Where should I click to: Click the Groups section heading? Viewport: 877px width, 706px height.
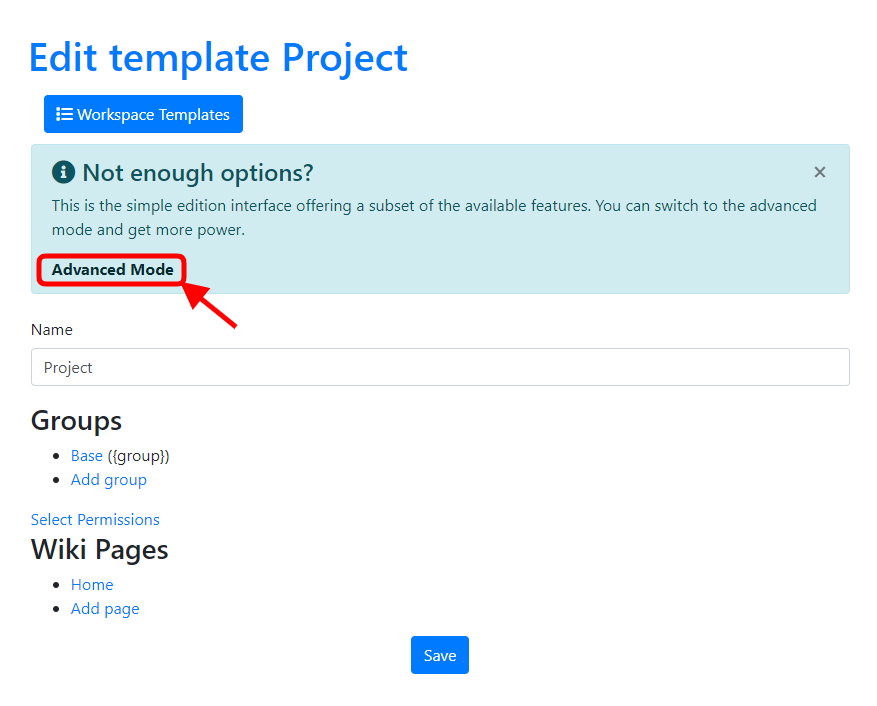click(x=77, y=421)
